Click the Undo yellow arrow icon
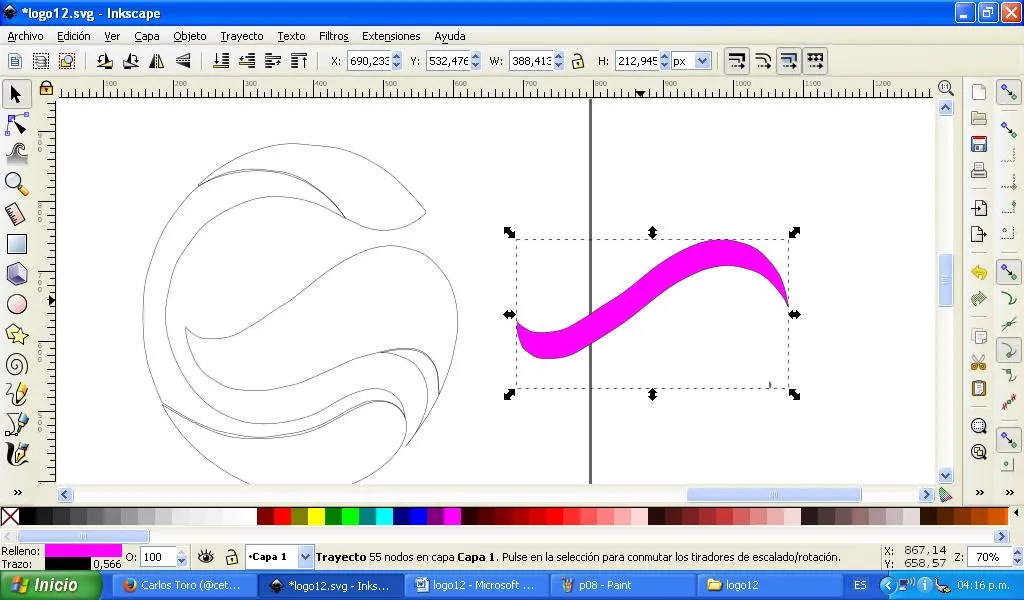The image size is (1024, 600). click(x=978, y=272)
